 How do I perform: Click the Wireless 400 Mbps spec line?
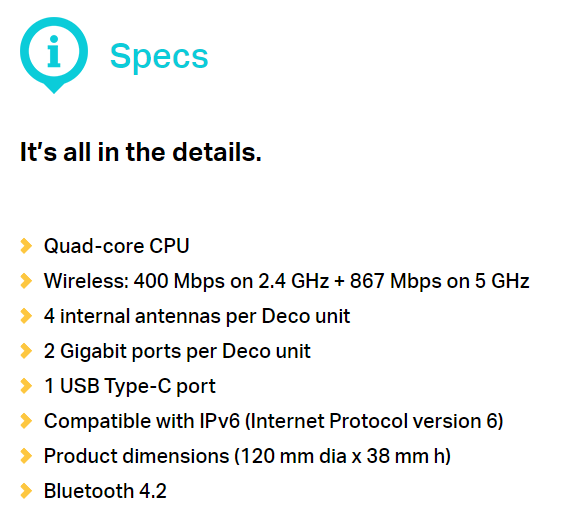point(287,281)
